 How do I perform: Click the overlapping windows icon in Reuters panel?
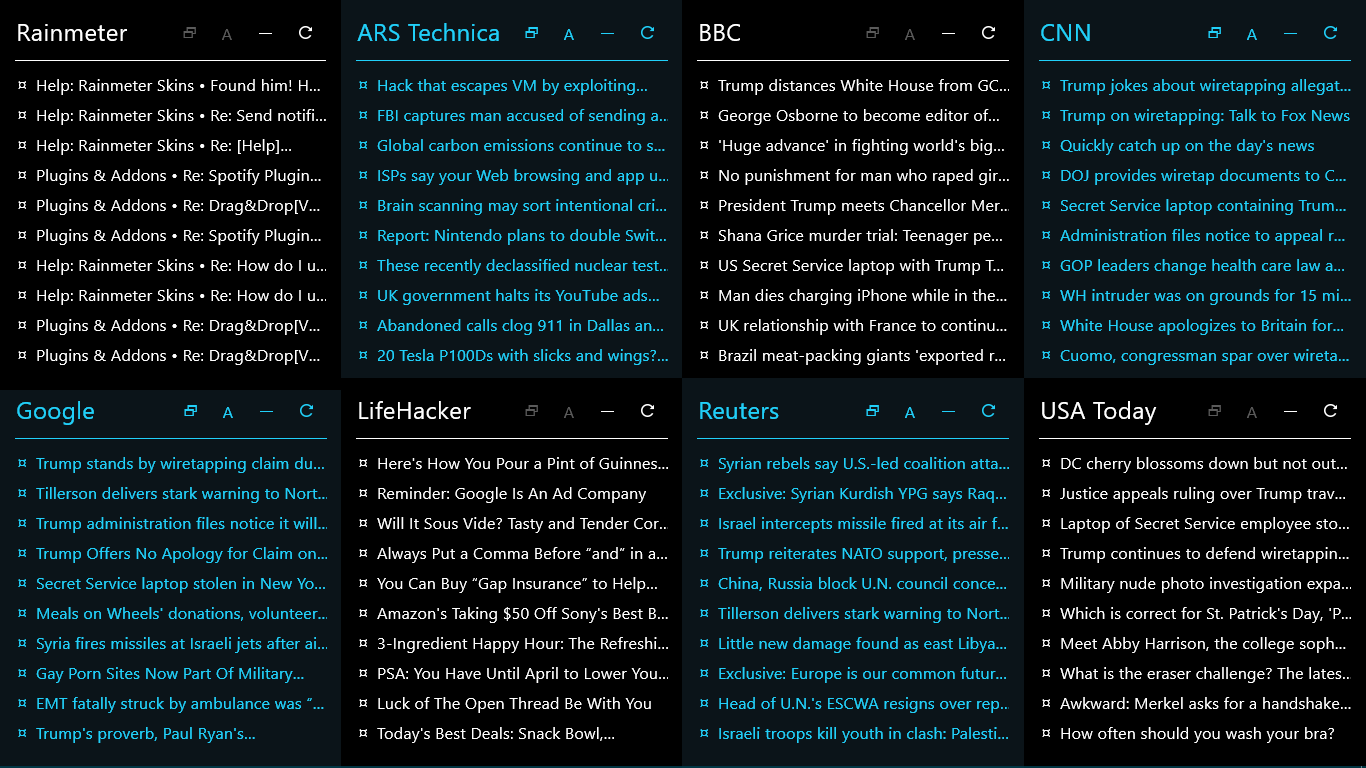873,411
